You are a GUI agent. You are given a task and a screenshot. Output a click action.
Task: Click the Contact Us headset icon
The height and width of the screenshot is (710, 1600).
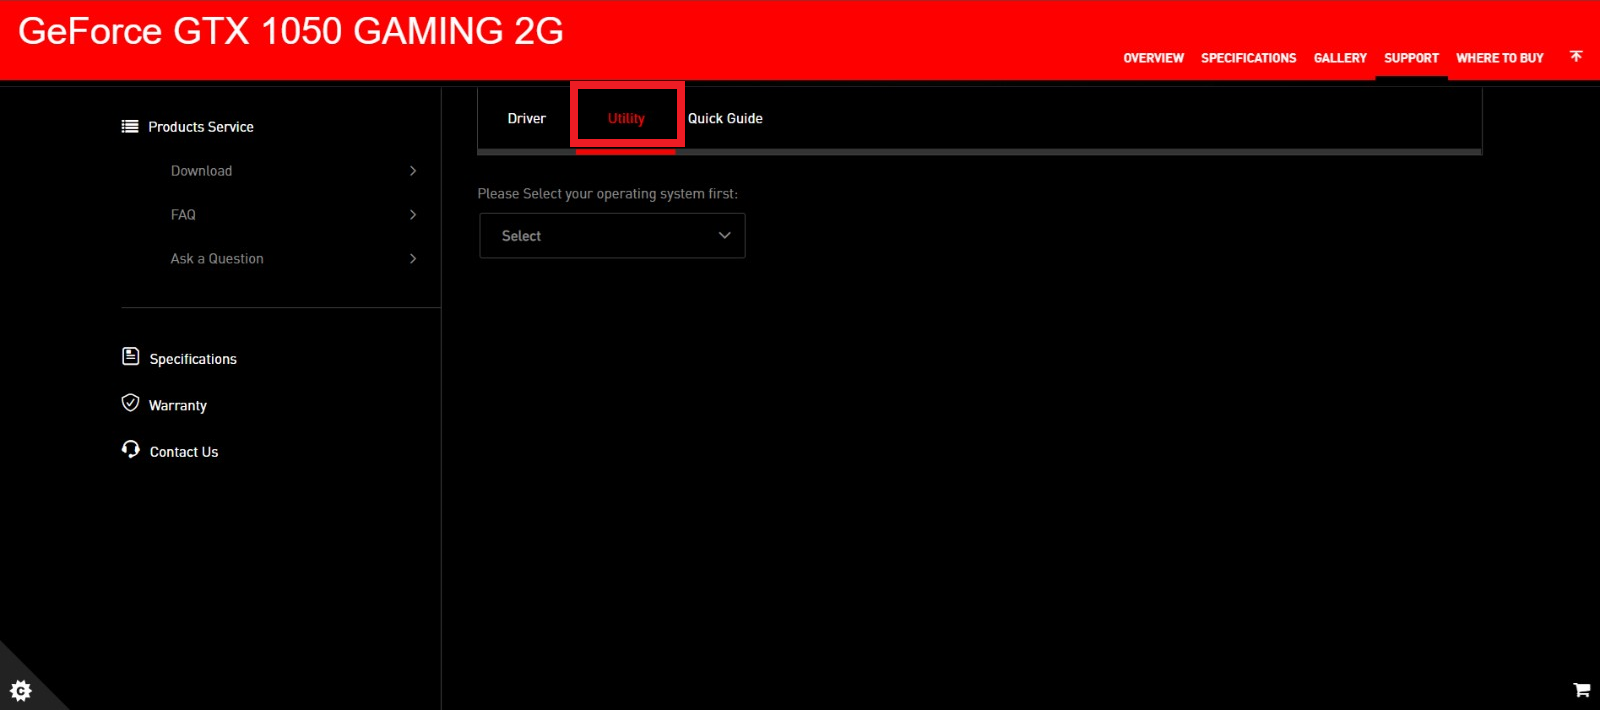(130, 449)
